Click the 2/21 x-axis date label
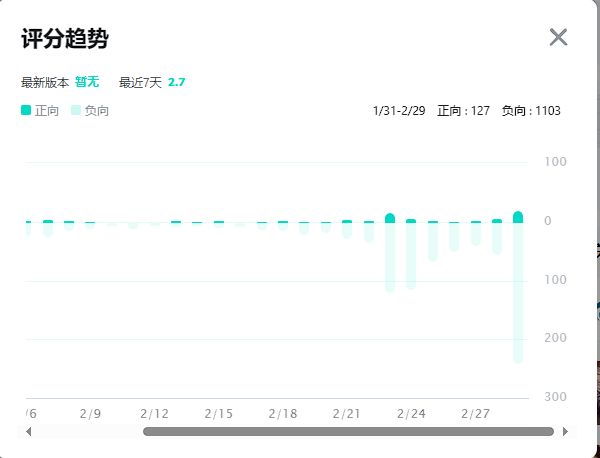This screenshot has width=600, height=458. point(347,414)
